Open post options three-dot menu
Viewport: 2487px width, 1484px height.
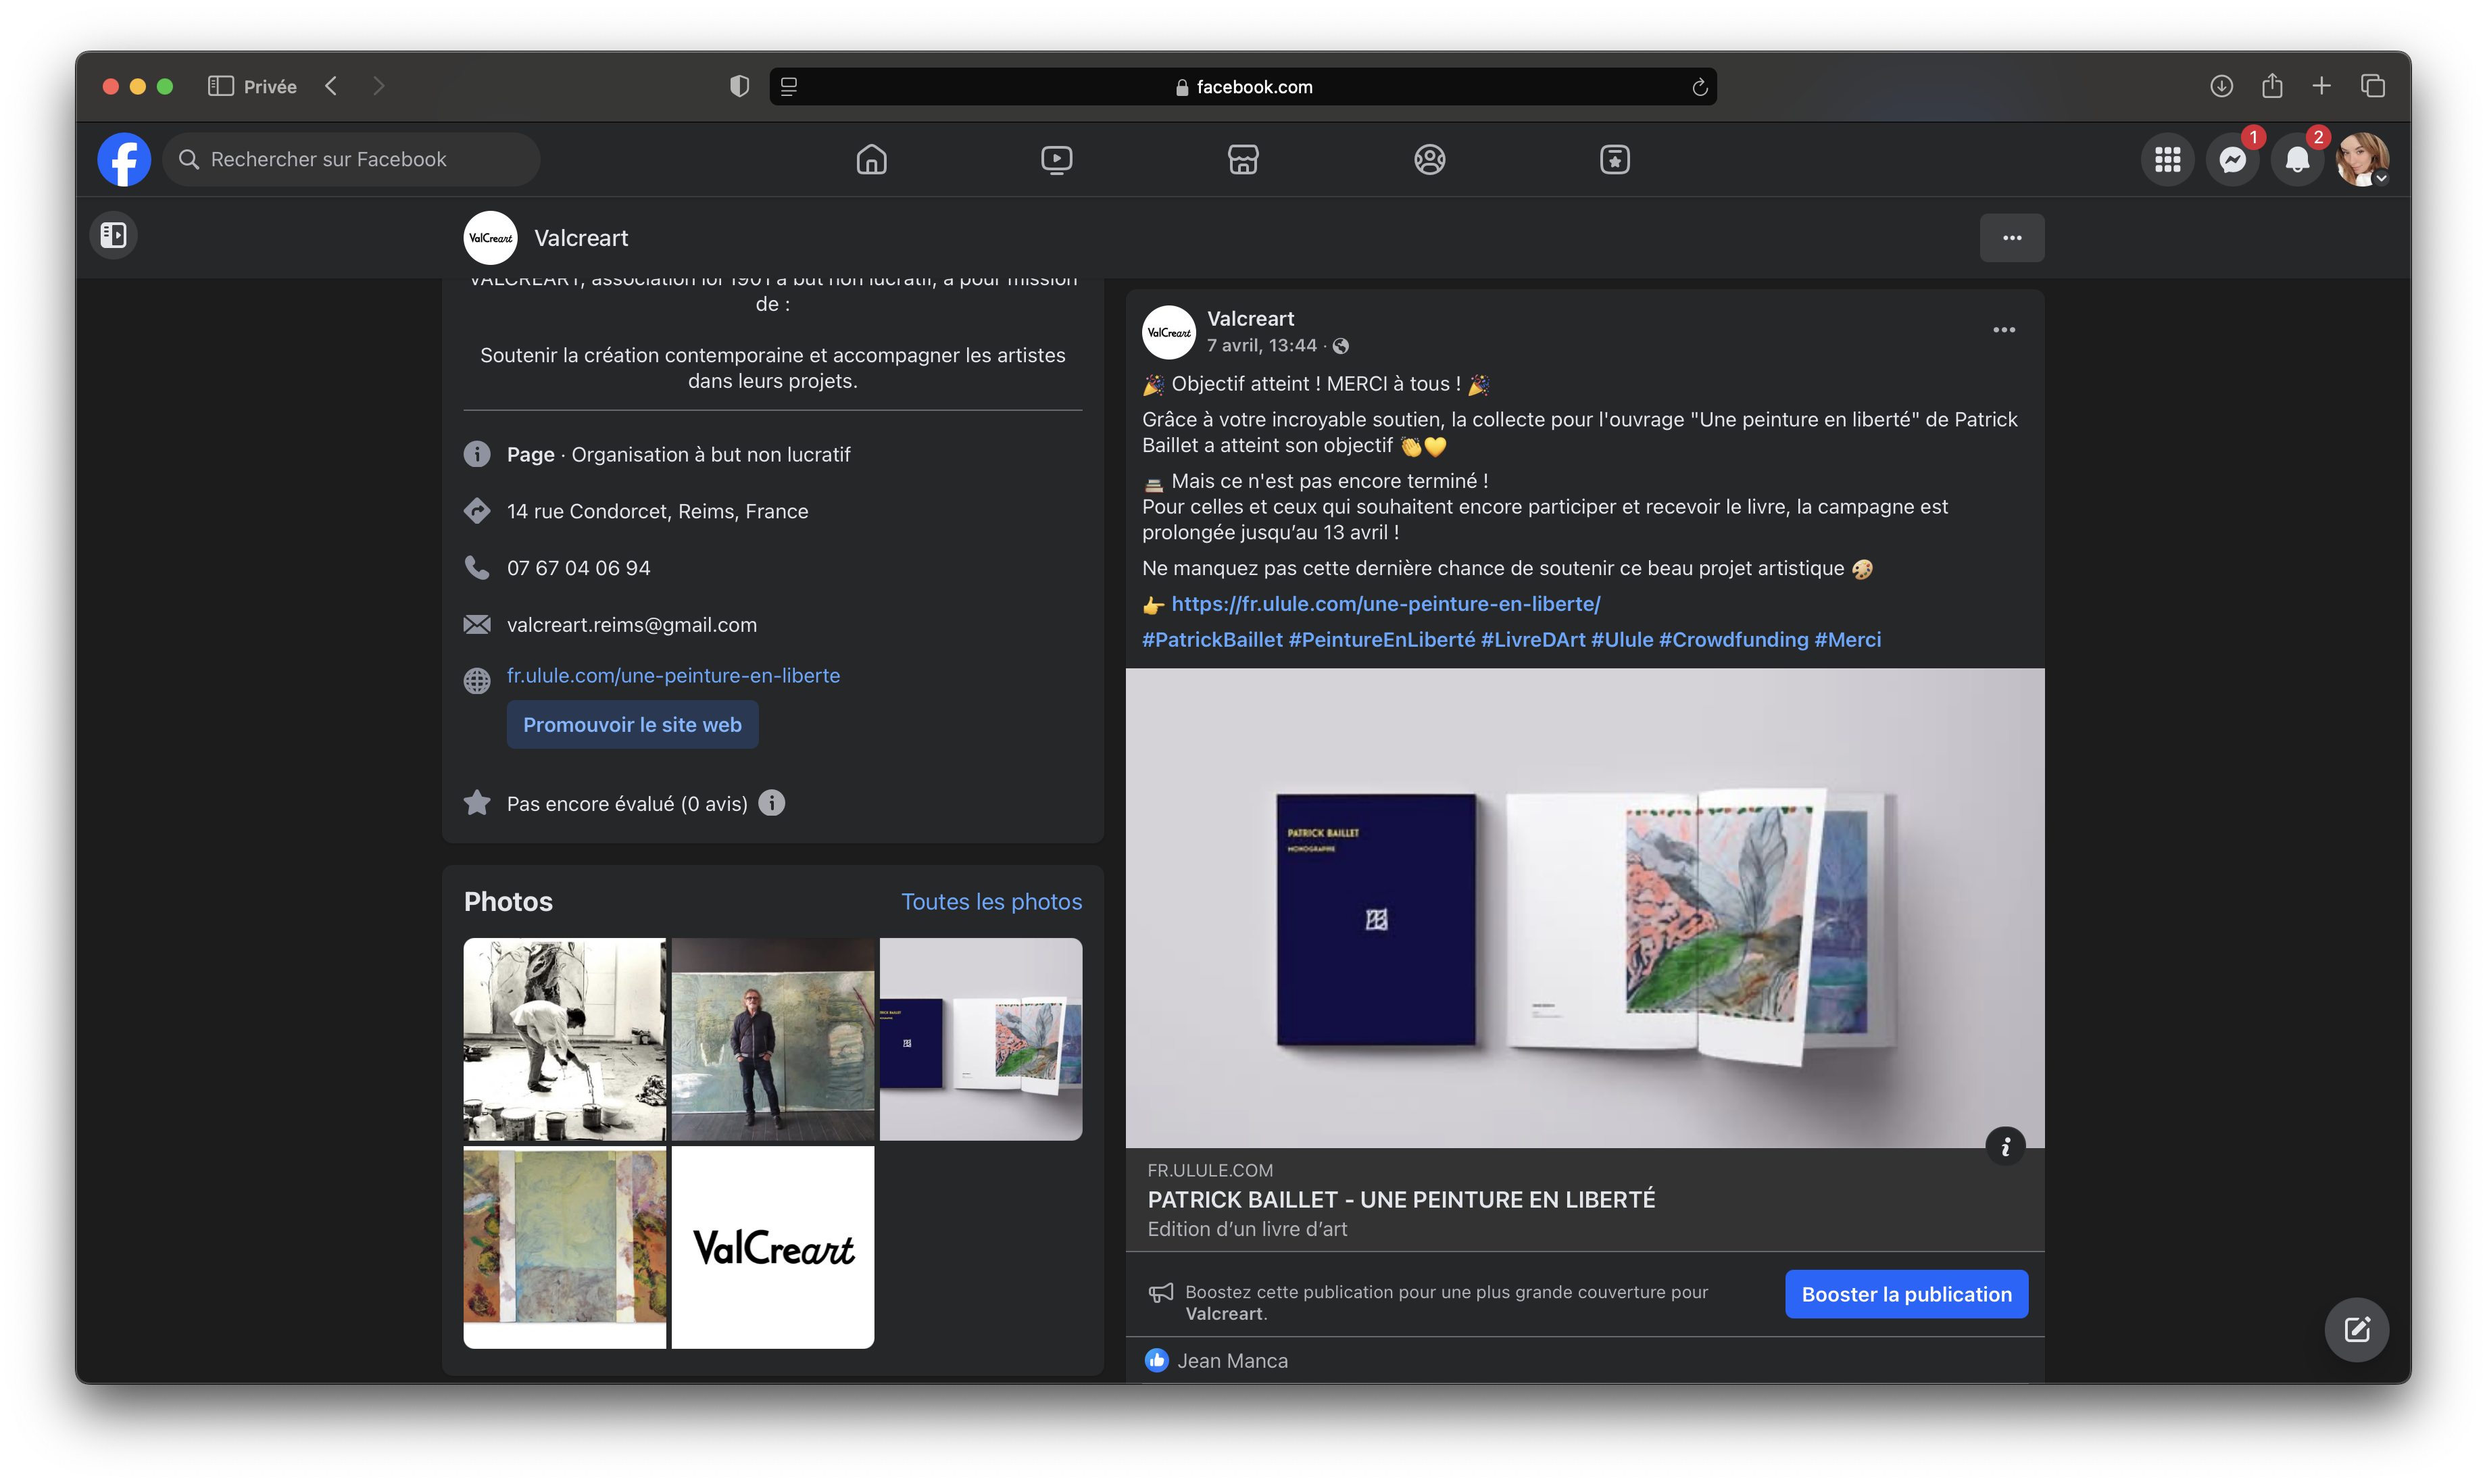2003,330
